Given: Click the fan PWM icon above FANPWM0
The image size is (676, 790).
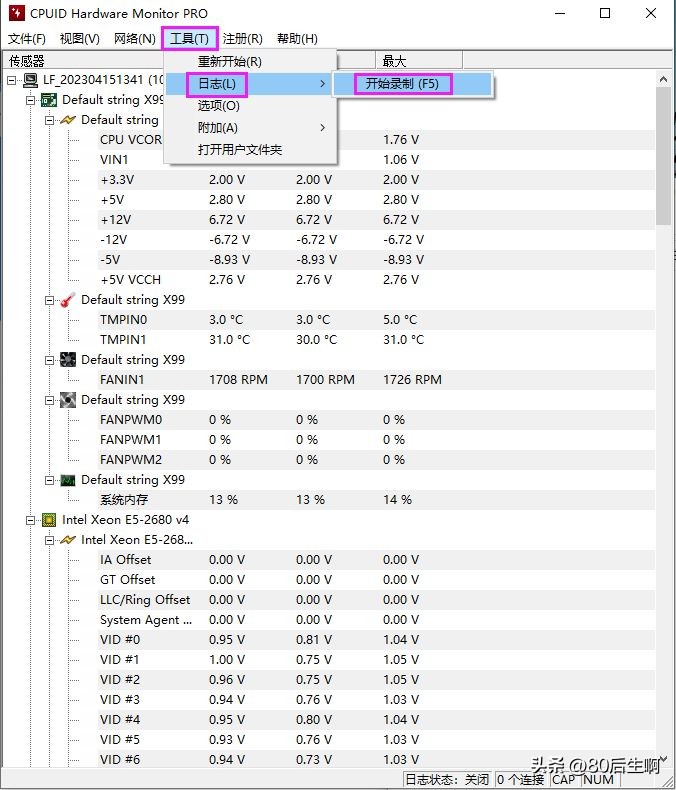Looking at the screenshot, I should 68,400.
